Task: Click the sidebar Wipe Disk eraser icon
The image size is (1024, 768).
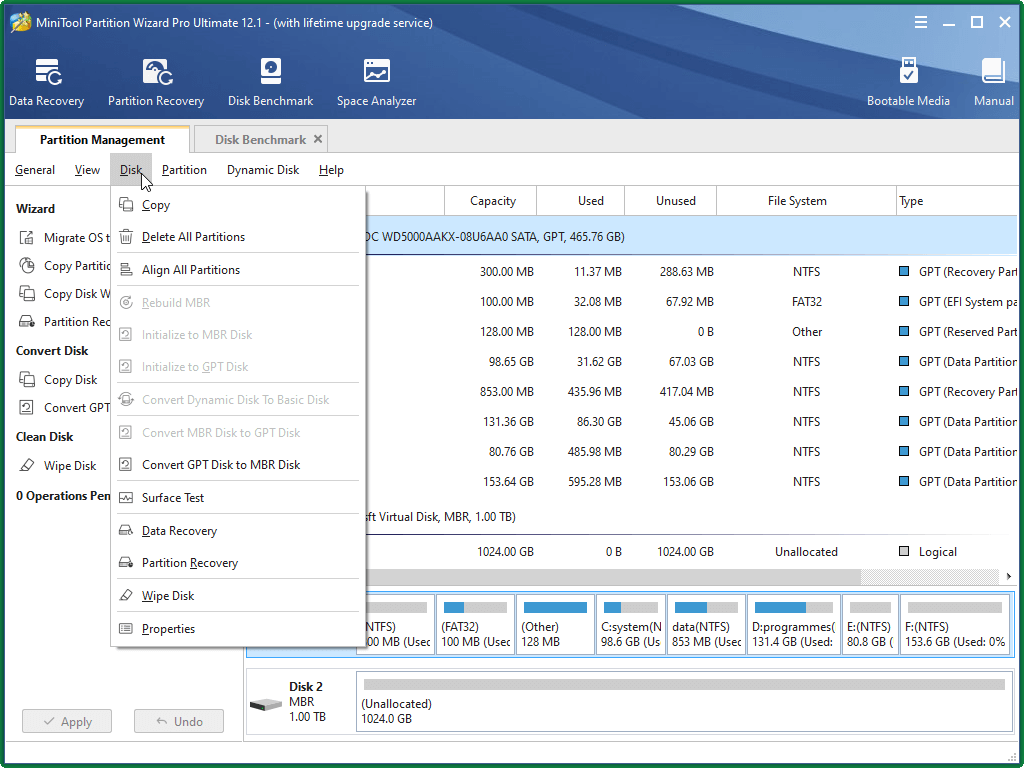Action: (x=27, y=466)
